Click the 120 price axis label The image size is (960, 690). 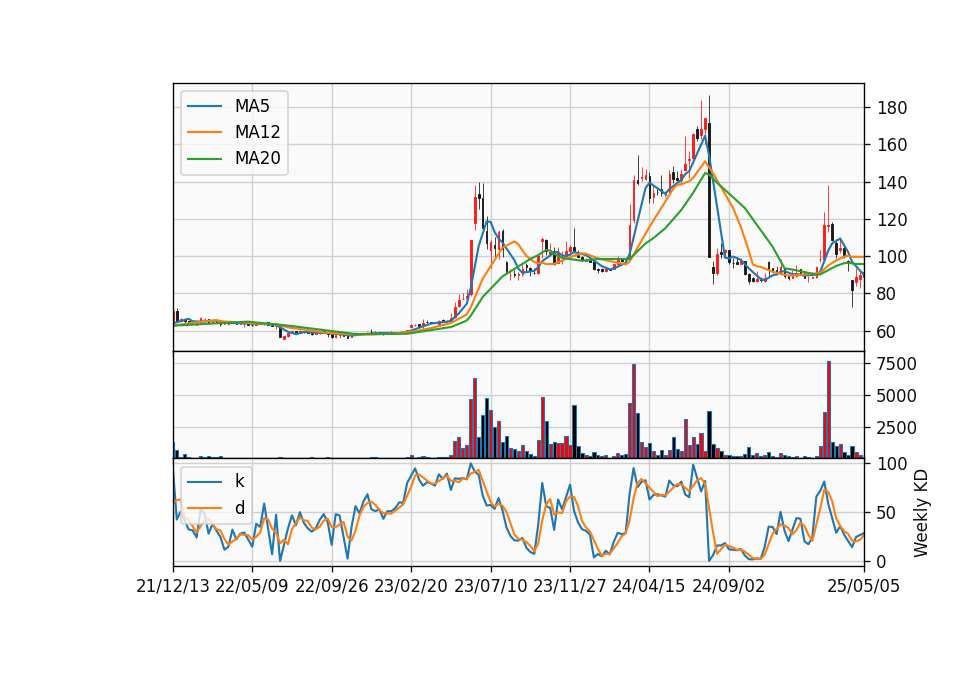pyautogui.click(x=892, y=220)
